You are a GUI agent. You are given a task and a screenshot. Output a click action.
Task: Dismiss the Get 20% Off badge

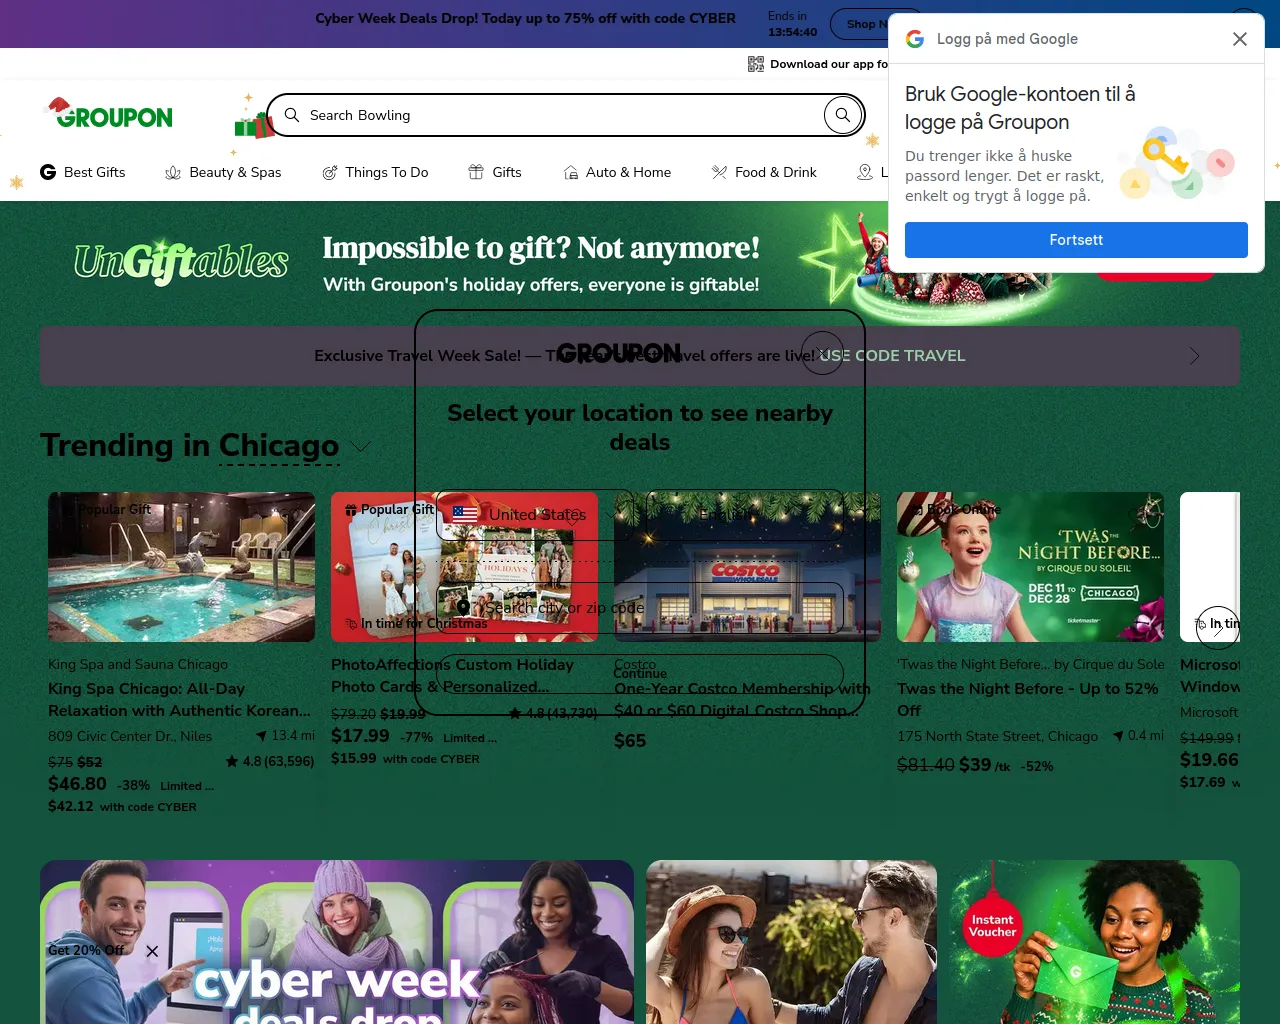coord(152,951)
